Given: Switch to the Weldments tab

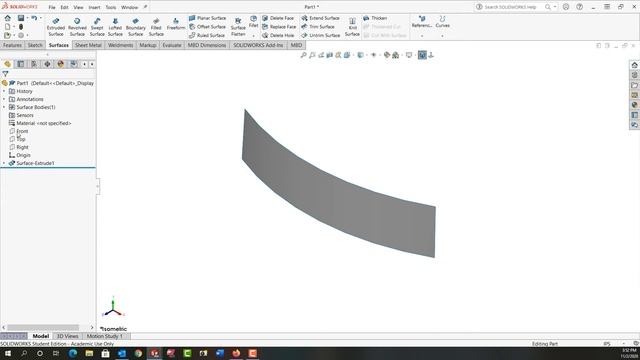Looking at the screenshot, I should click(120, 45).
